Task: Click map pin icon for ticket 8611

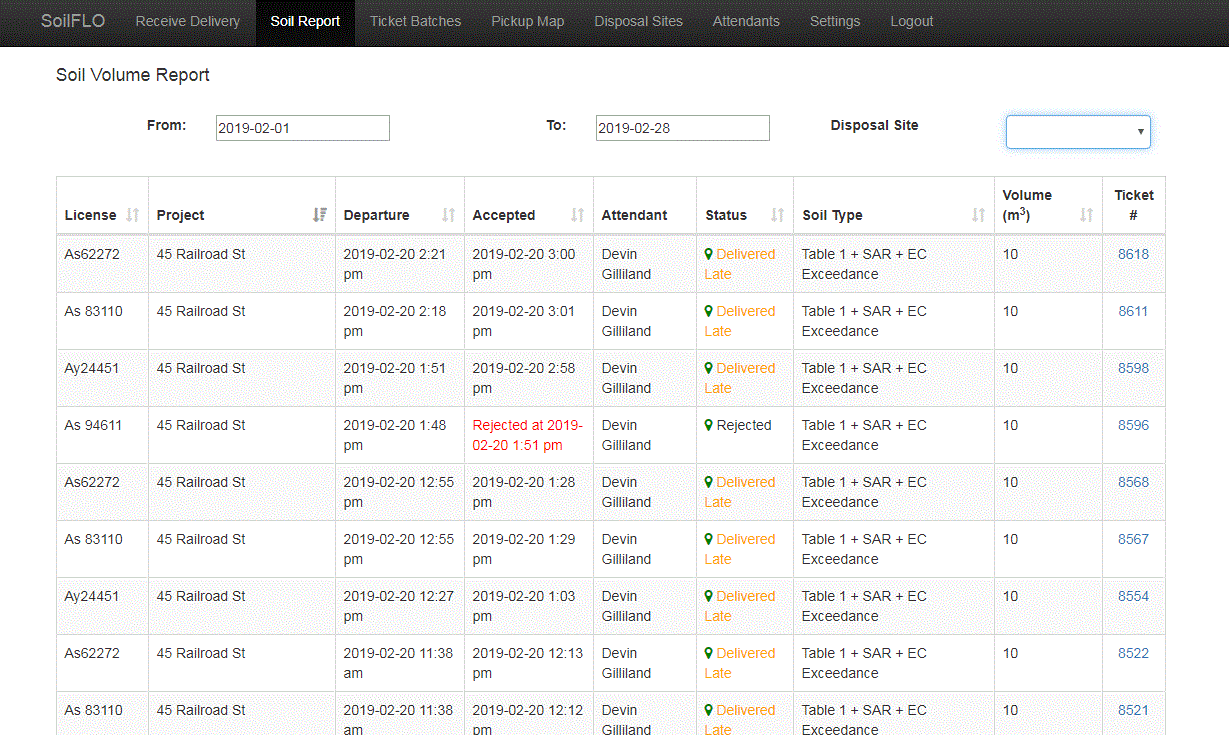Action: [709, 311]
